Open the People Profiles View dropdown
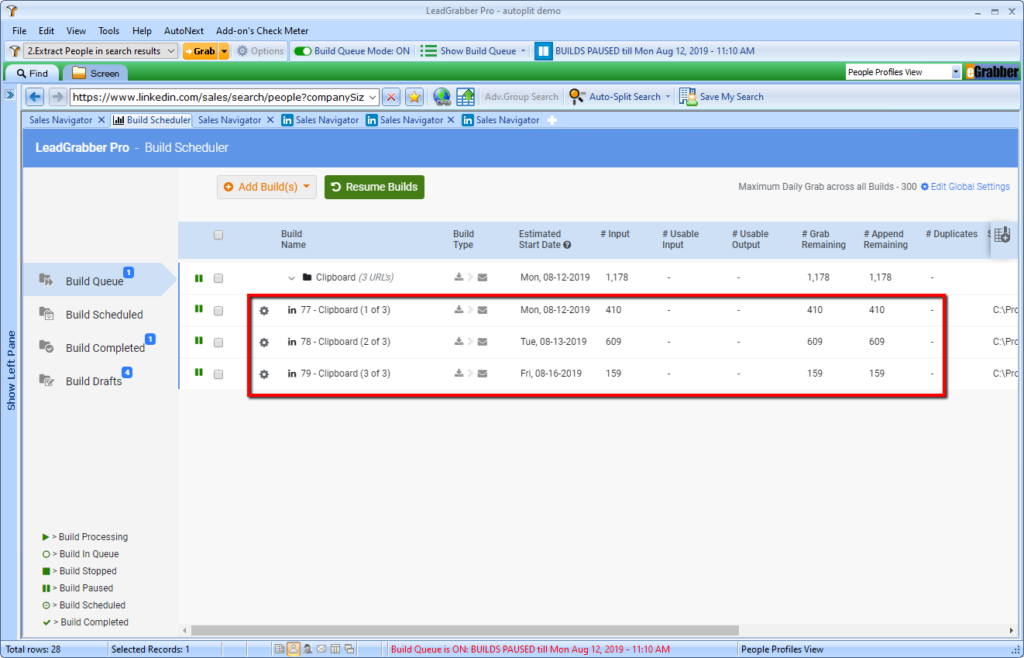This screenshot has width=1024, height=658. tap(956, 72)
